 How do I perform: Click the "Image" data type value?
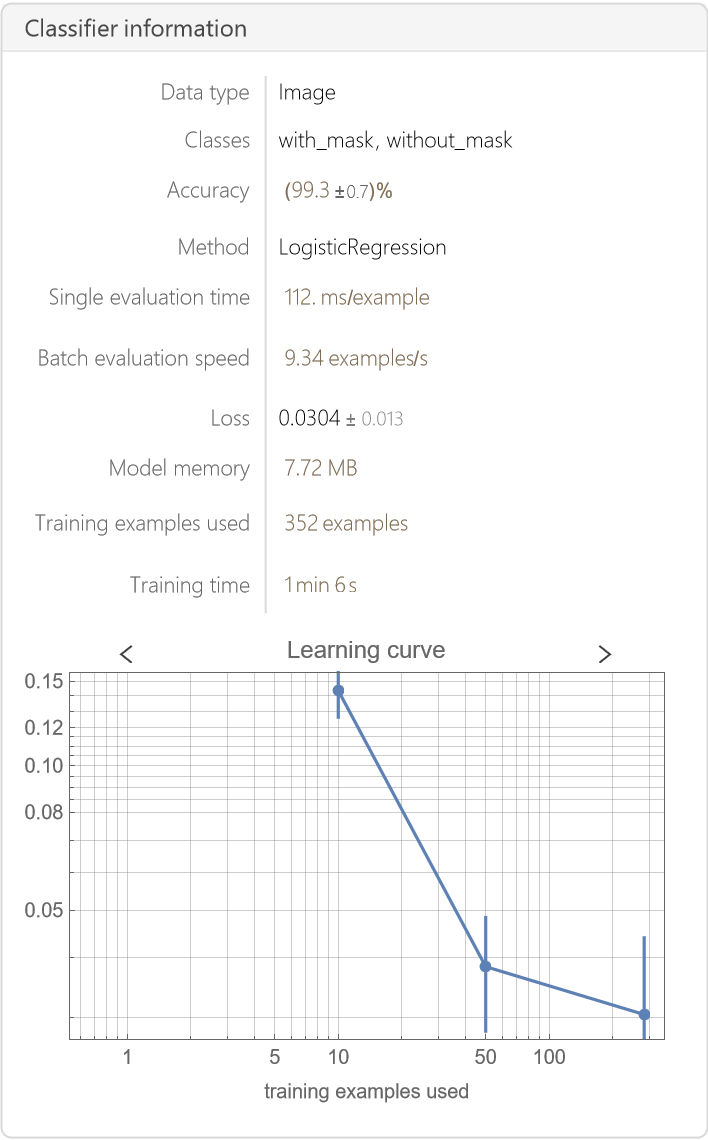click(307, 93)
